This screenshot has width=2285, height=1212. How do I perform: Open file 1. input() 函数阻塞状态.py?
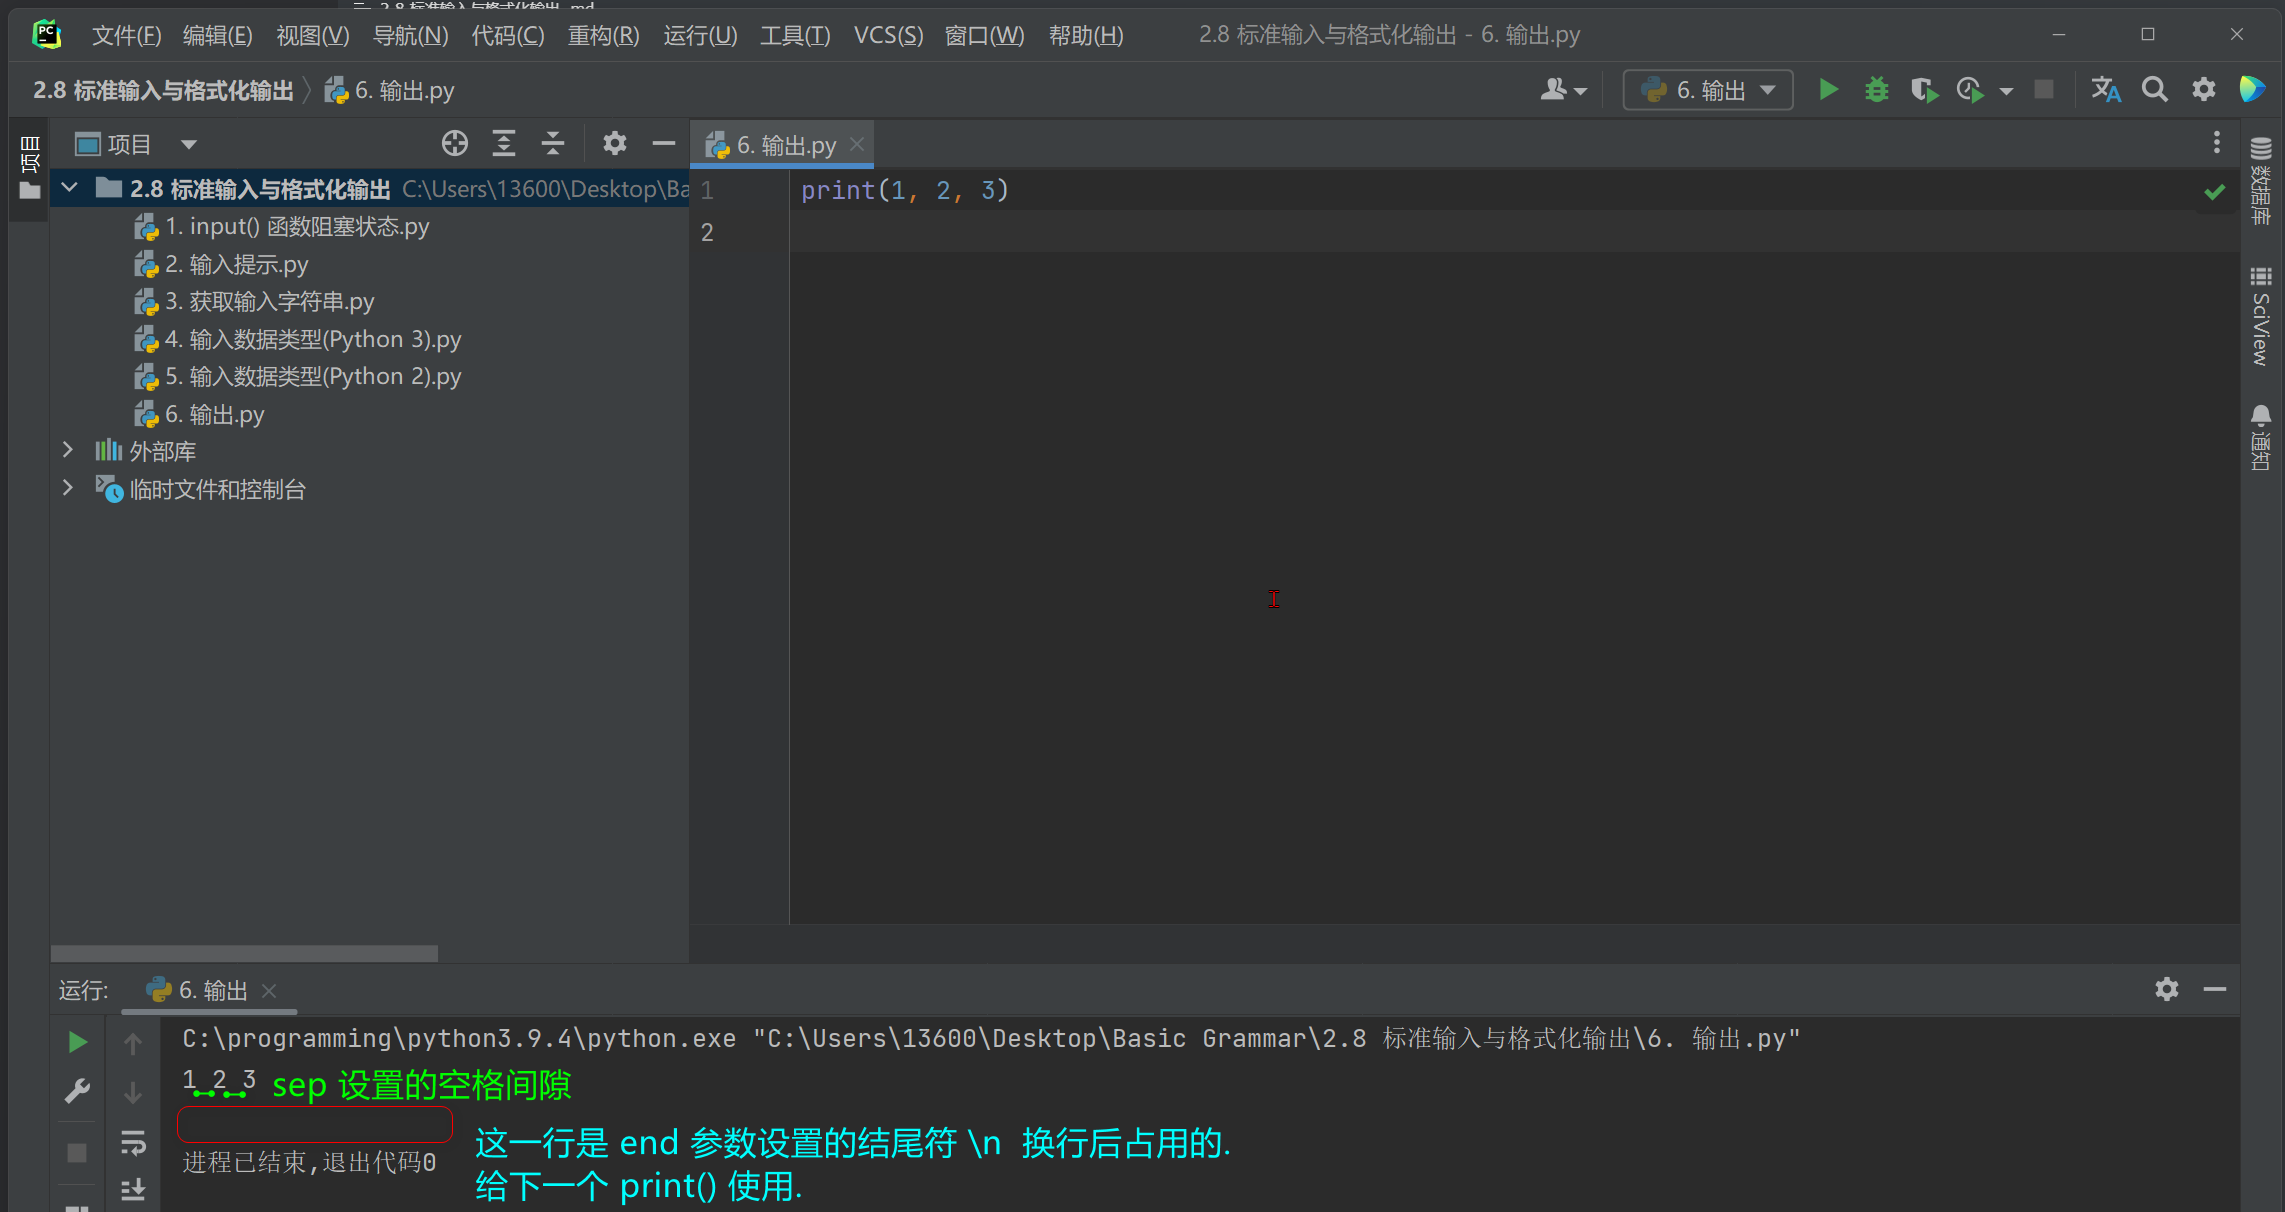pyautogui.click(x=282, y=227)
